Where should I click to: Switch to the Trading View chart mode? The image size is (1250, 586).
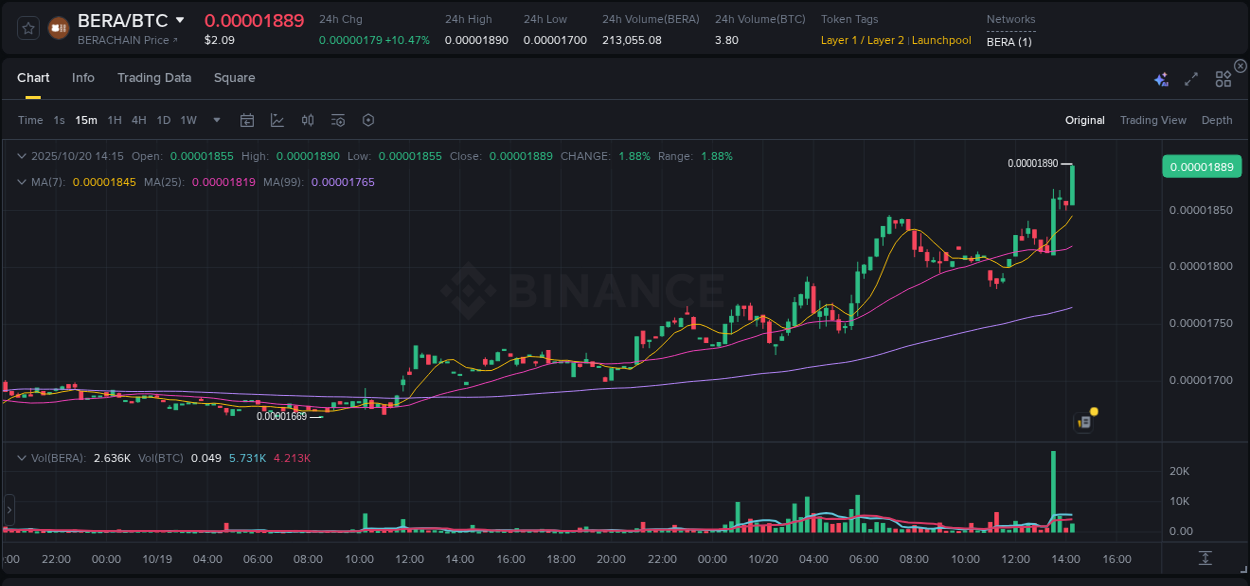coord(1152,120)
